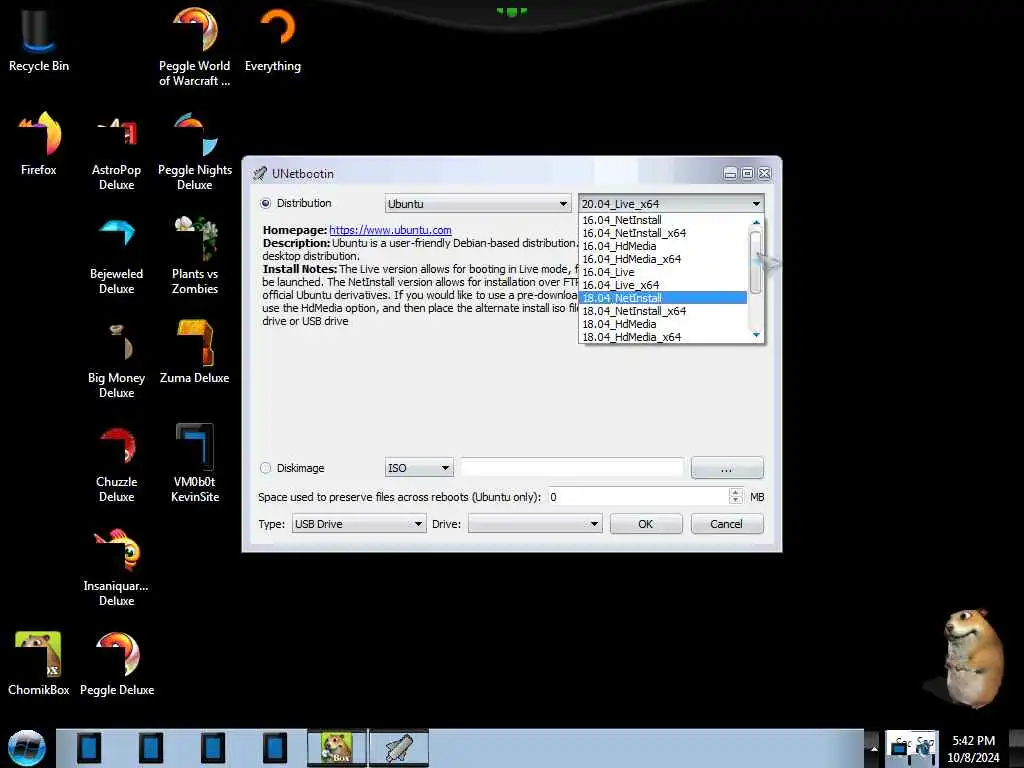Collapse the 20.04_Live_x64 version dropdown
Image resolution: width=1024 pixels, height=768 pixels.
671,204
